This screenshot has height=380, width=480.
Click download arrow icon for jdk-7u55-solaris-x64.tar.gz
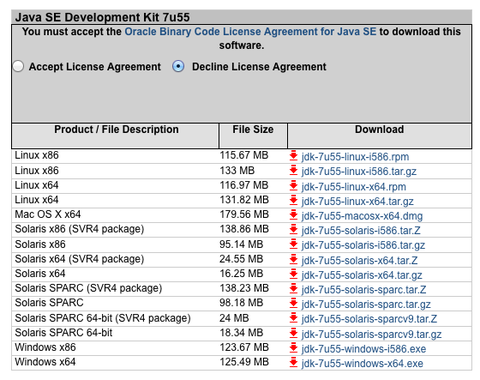tap(293, 274)
